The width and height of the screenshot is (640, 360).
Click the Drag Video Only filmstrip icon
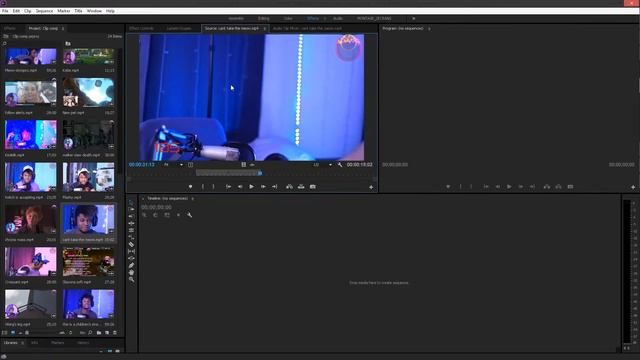(244, 164)
